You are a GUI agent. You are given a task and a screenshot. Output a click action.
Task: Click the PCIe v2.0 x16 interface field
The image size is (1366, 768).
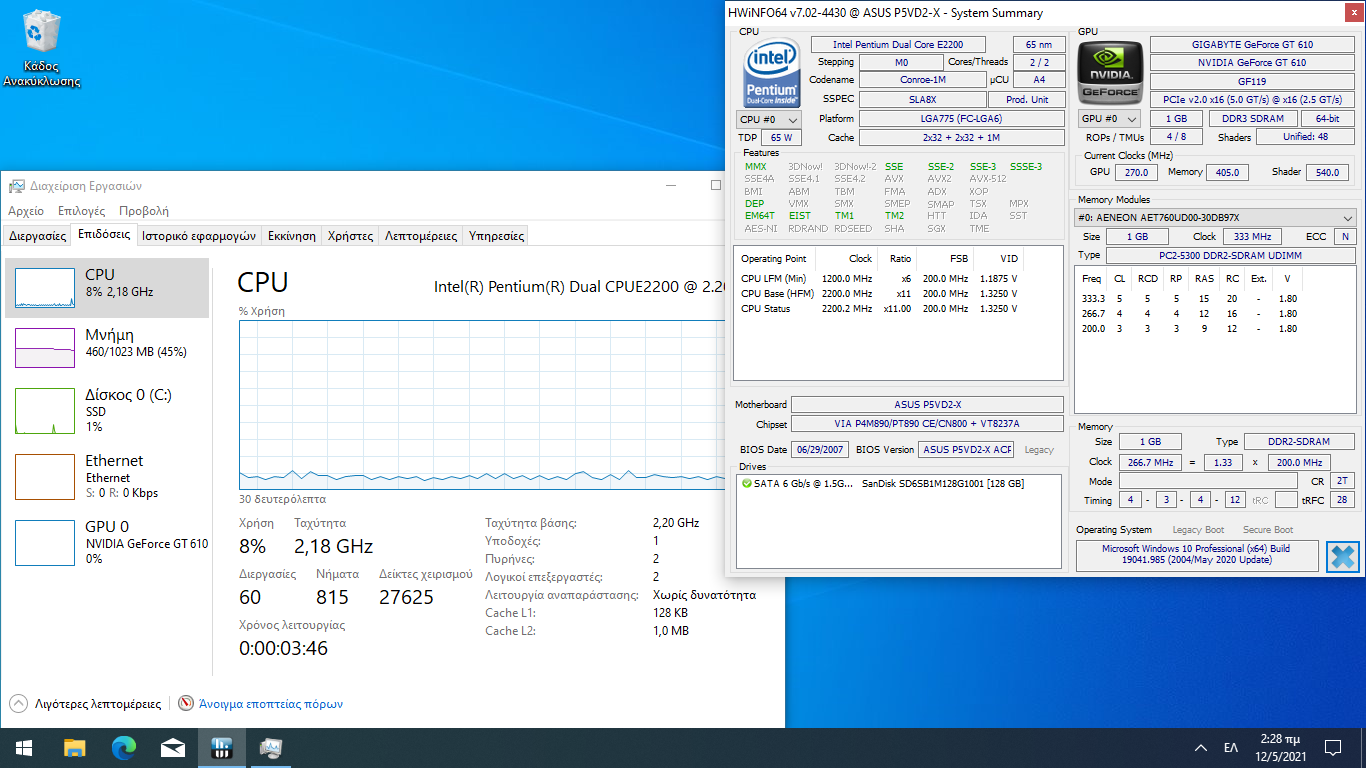click(1253, 100)
